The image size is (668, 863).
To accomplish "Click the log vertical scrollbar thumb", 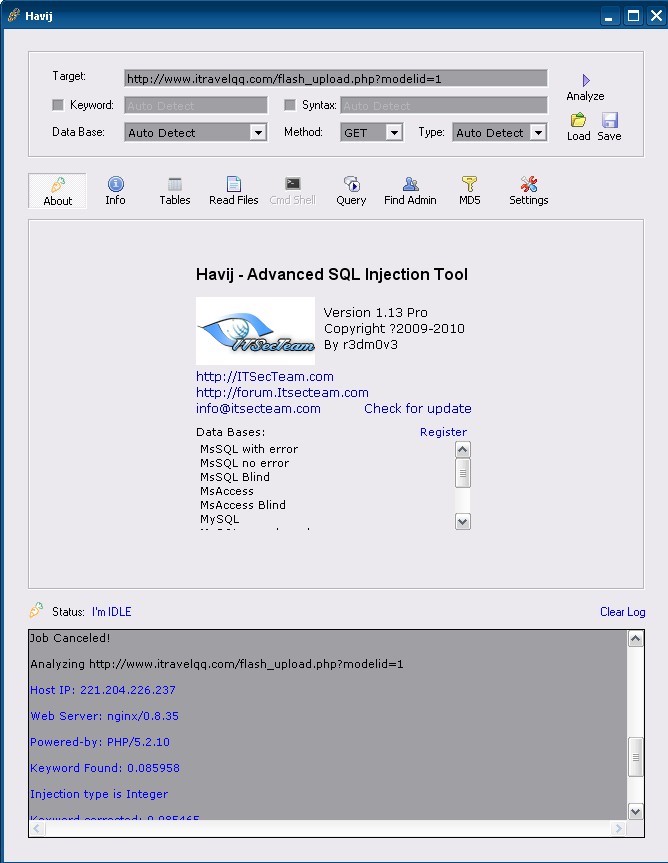I will coord(636,757).
